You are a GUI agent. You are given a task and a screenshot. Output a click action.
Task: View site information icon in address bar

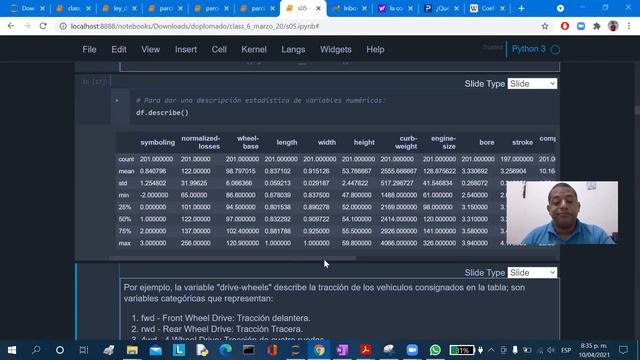click(63, 26)
